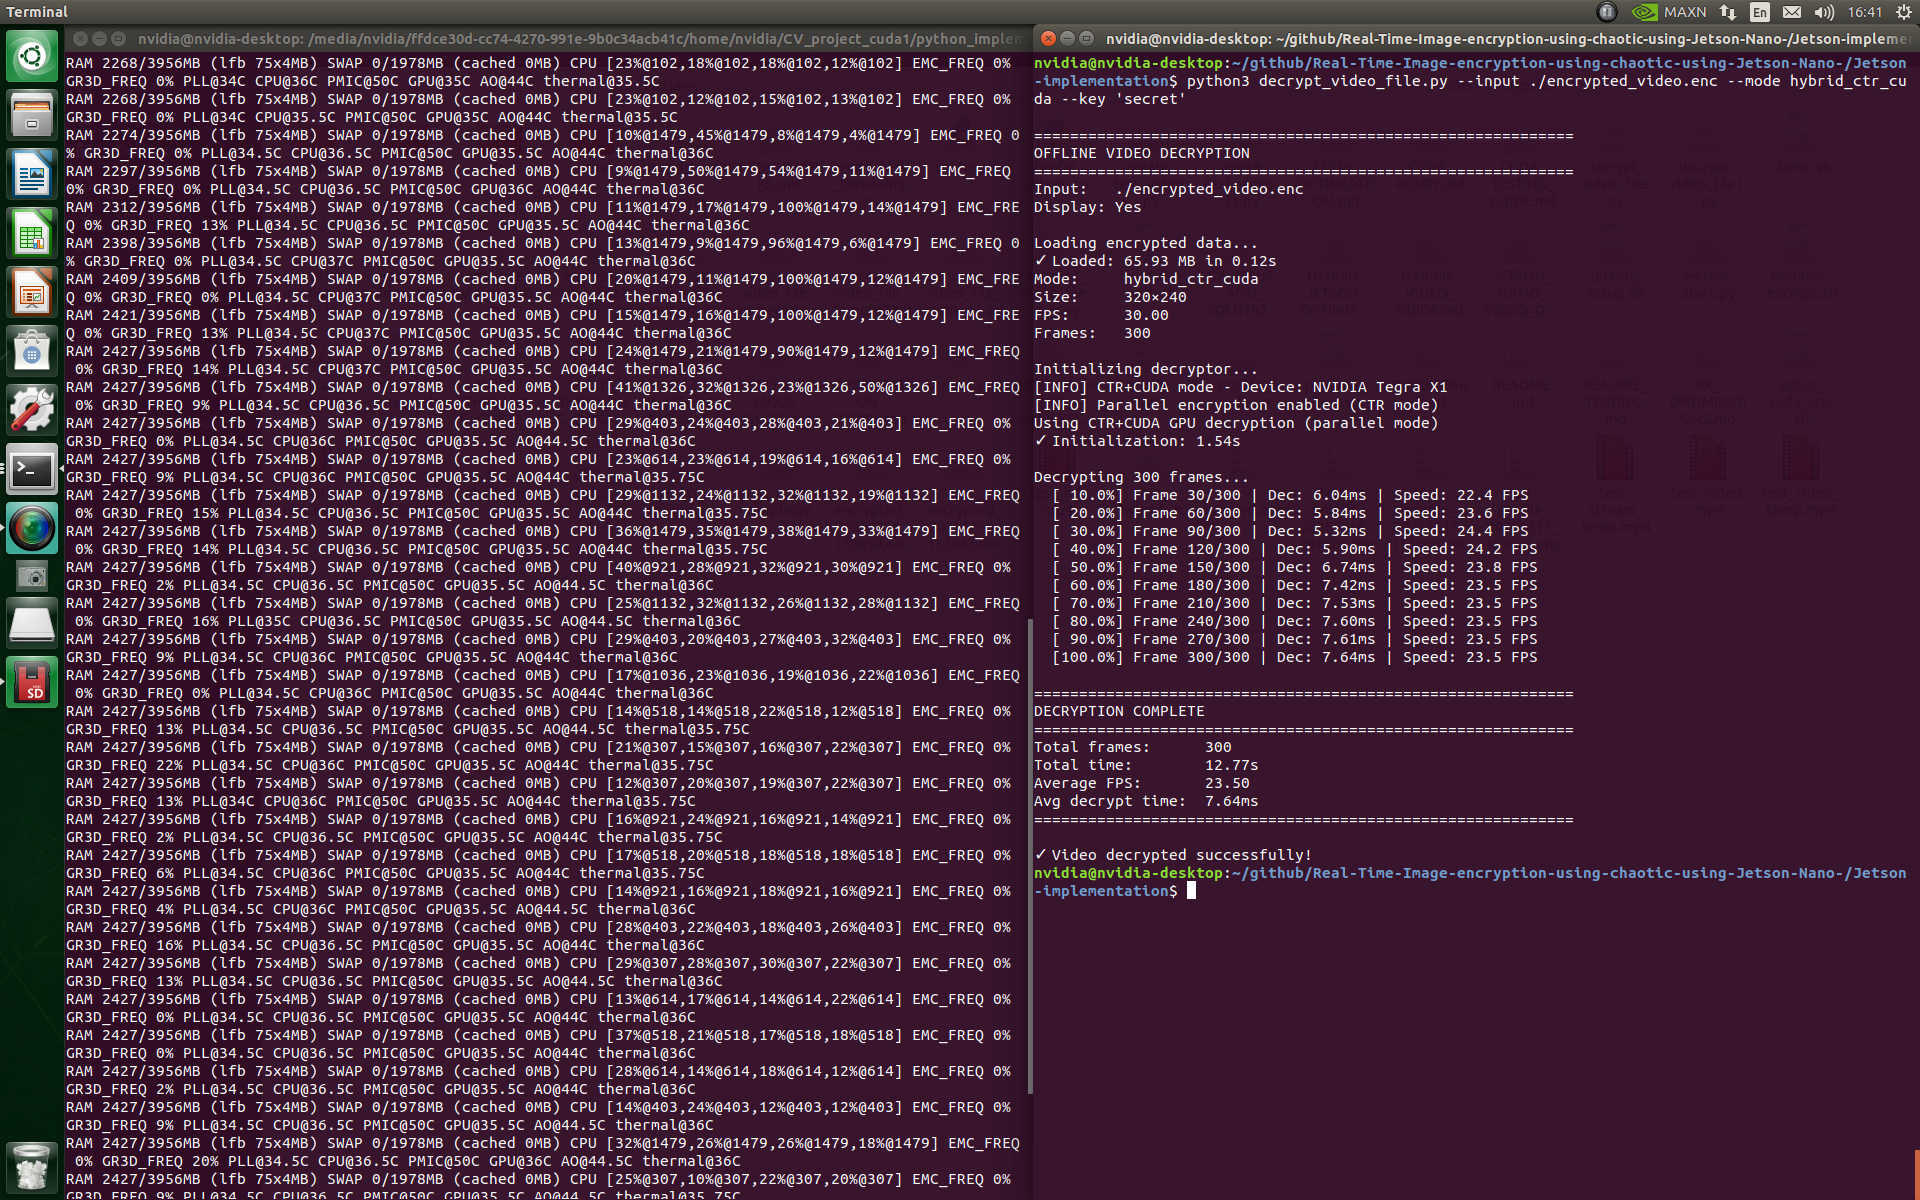Open the Files manager from the launcher
This screenshot has width=1920, height=1200.
tap(32, 114)
